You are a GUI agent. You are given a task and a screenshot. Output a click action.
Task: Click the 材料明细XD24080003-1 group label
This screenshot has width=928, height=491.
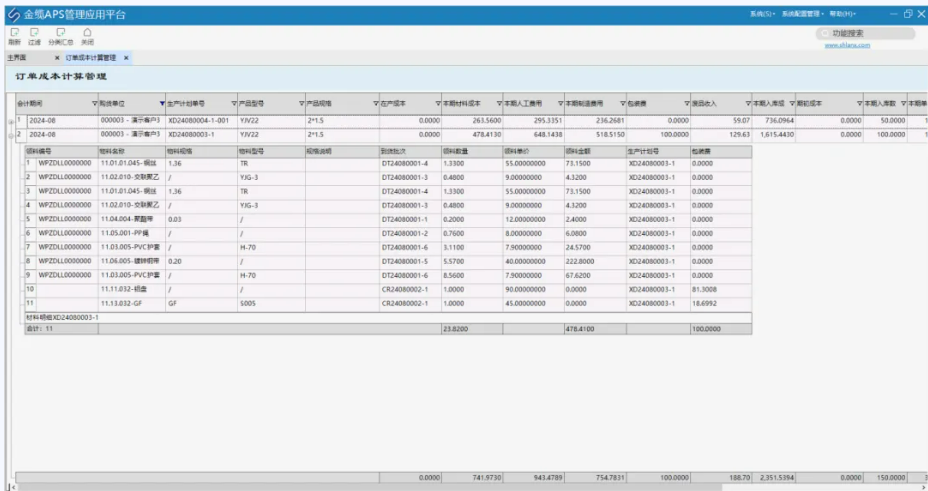(x=63, y=318)
